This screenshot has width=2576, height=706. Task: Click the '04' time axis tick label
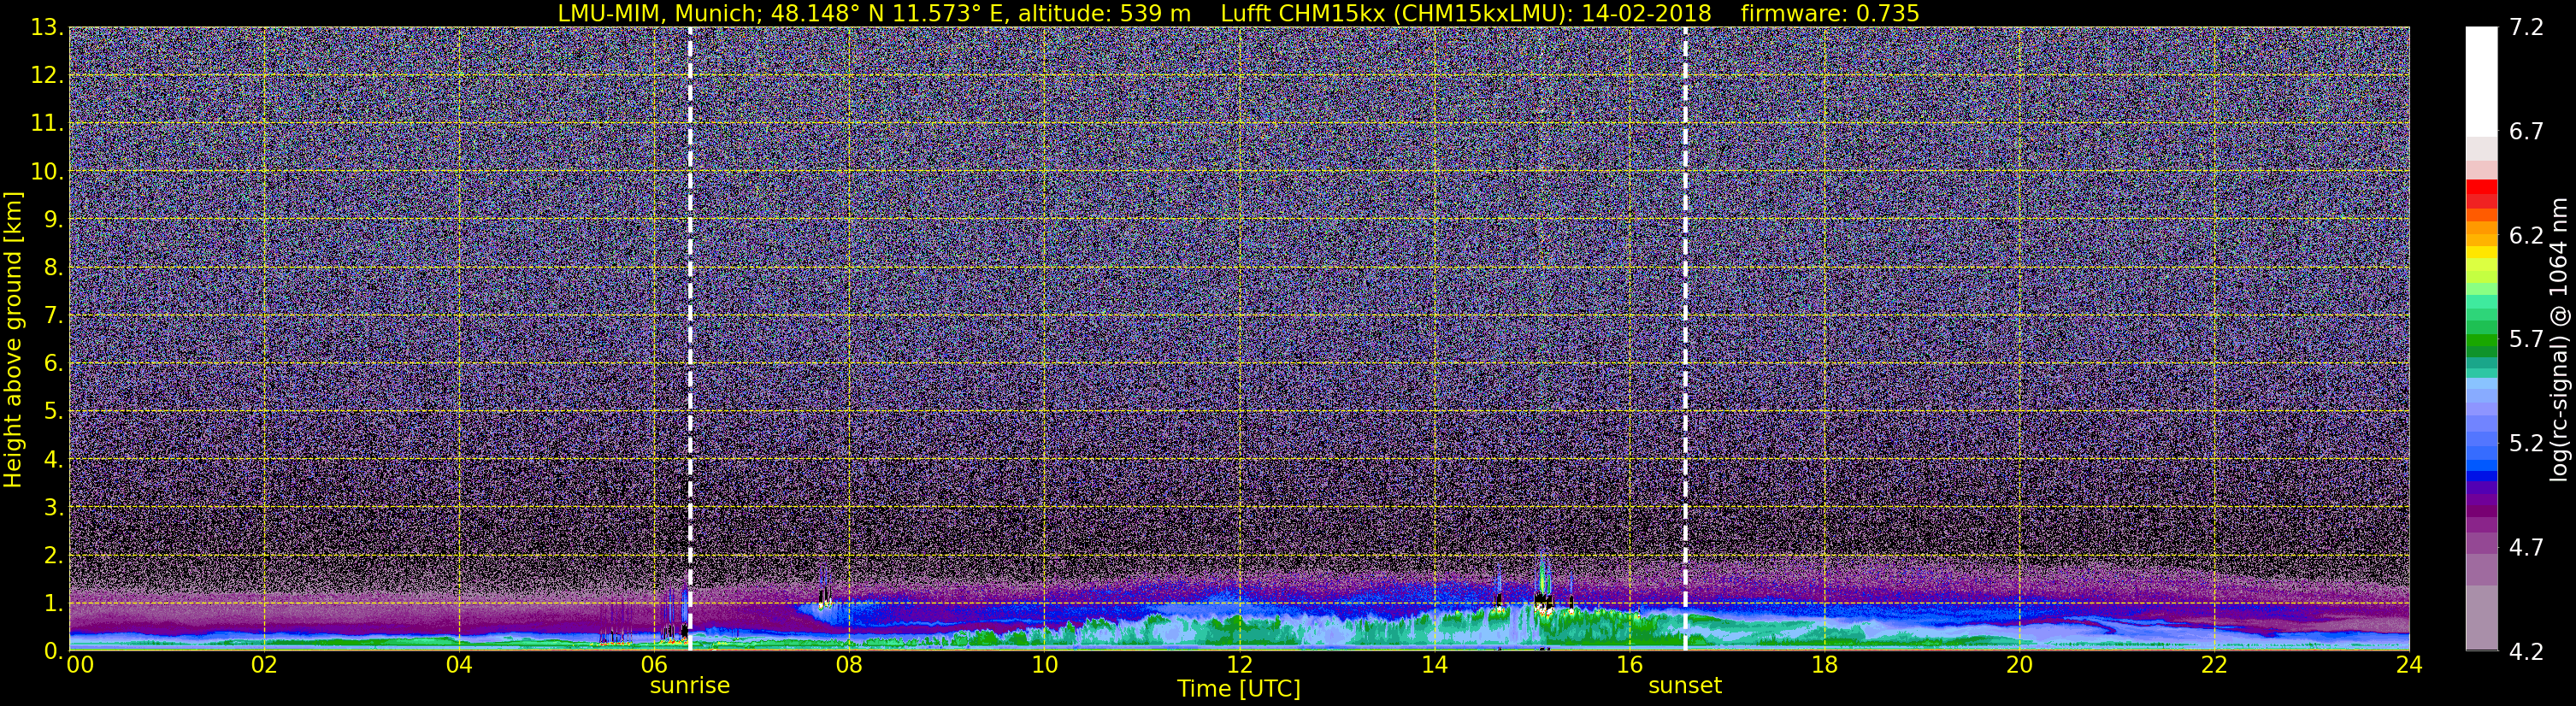[x=459, y=664]
